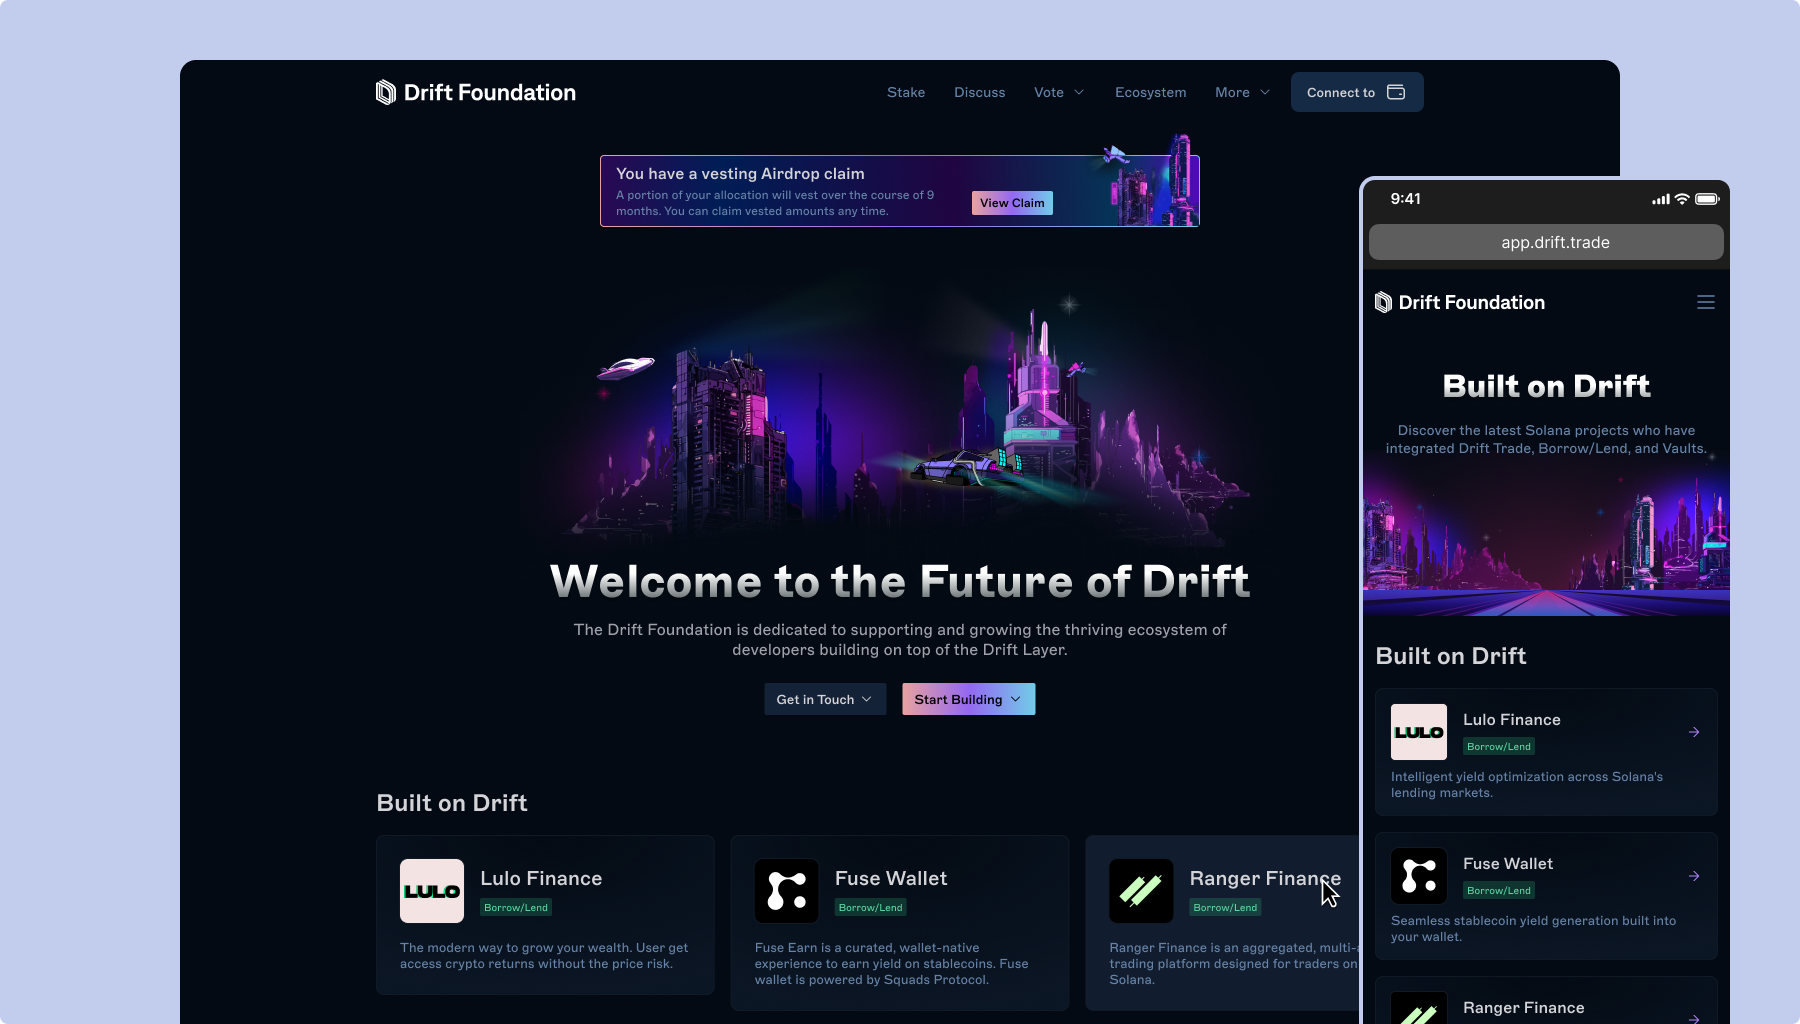
Task: Click the Drift Foundation text in desktop header
Action: click(490, 92)
